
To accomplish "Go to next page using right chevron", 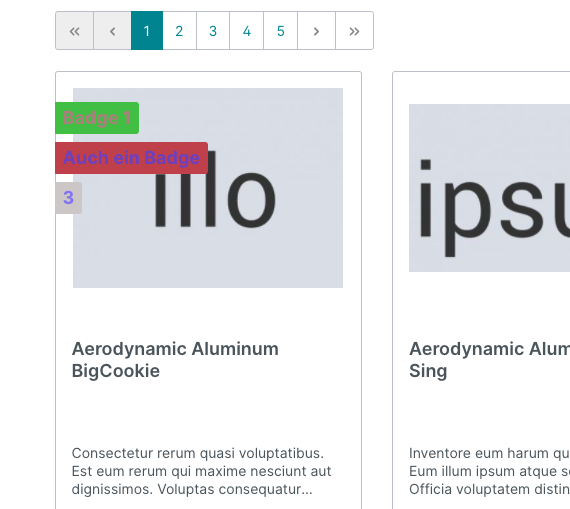I will click(x=317, y=31).
